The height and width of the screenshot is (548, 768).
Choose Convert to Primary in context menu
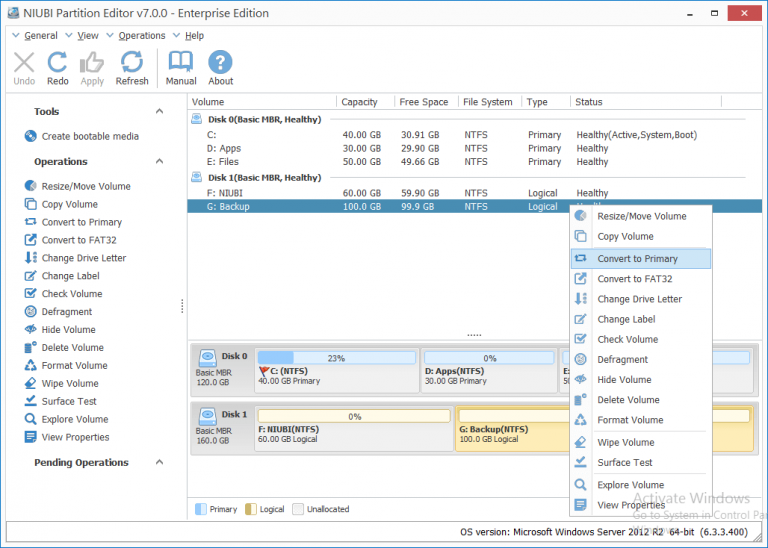coord(641,259)
